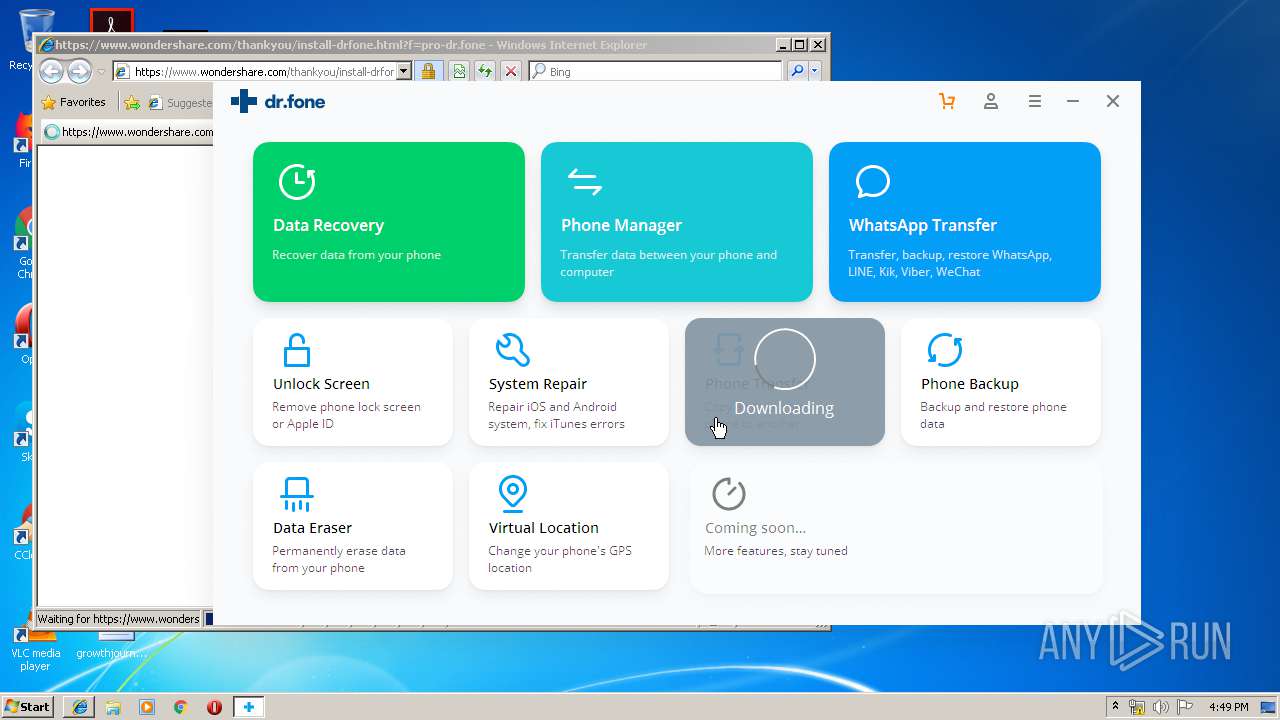
Task: Click the Phone Manager transfer arrows icon
Action: pos(584,182)
